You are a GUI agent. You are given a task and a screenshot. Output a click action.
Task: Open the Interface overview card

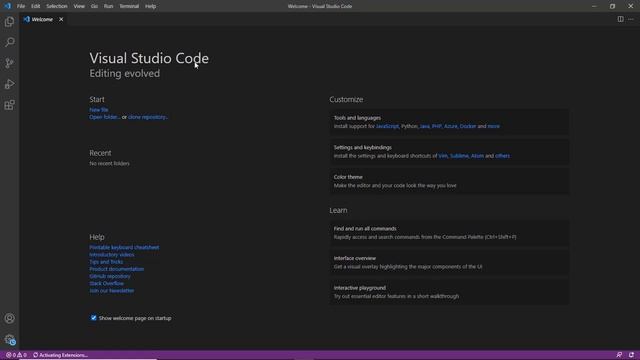[449, 262]
